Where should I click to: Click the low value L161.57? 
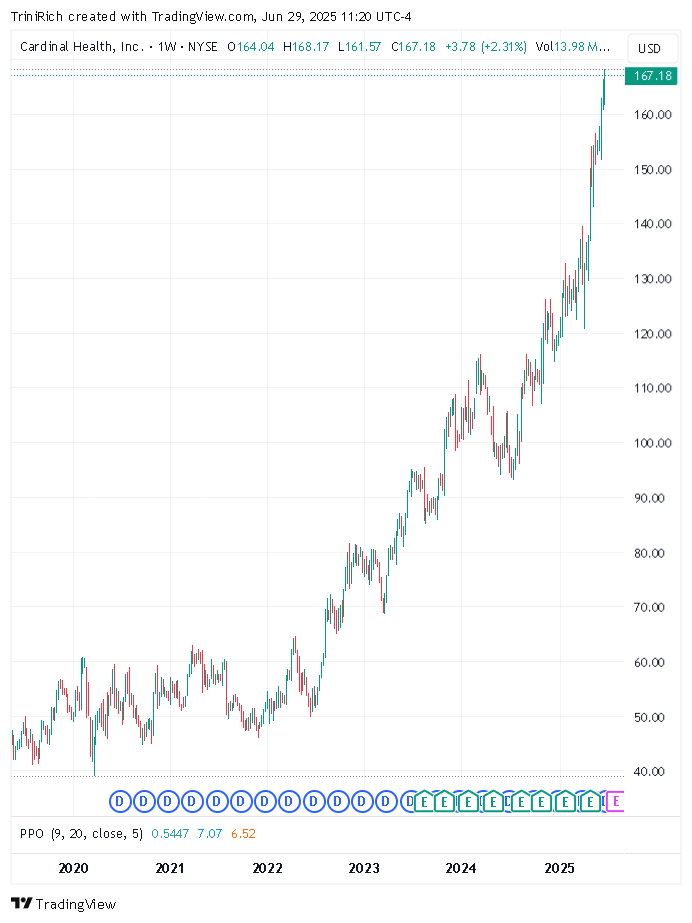[360, 47]
